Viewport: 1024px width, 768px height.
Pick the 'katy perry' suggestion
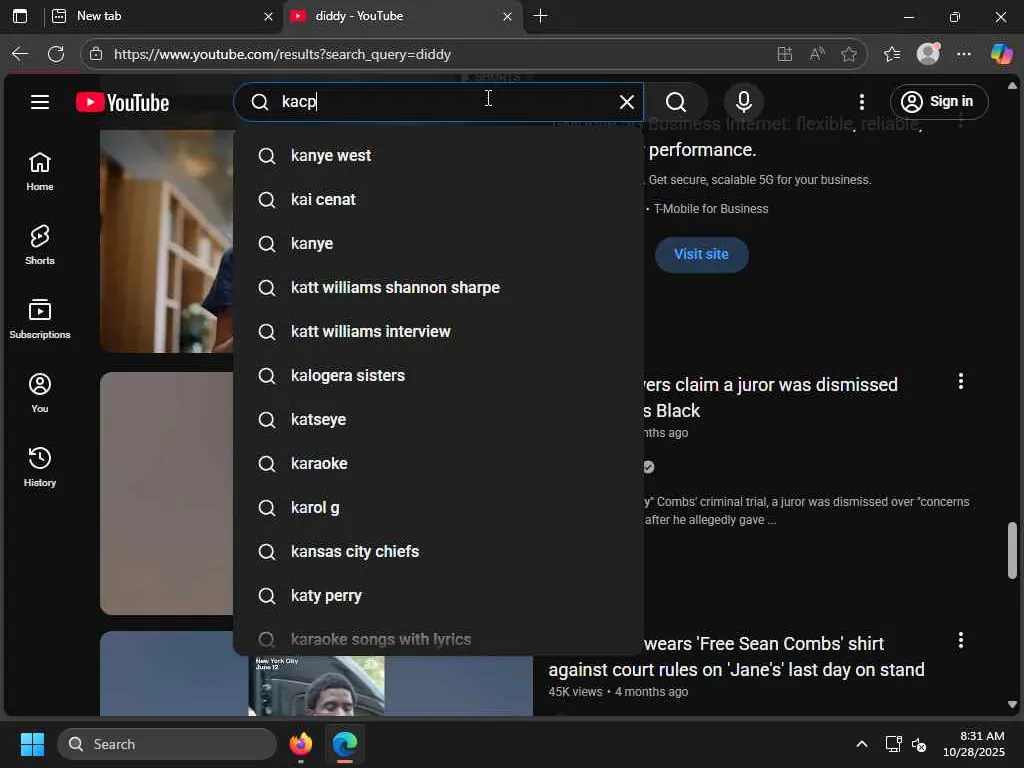(x=438, y=596)
